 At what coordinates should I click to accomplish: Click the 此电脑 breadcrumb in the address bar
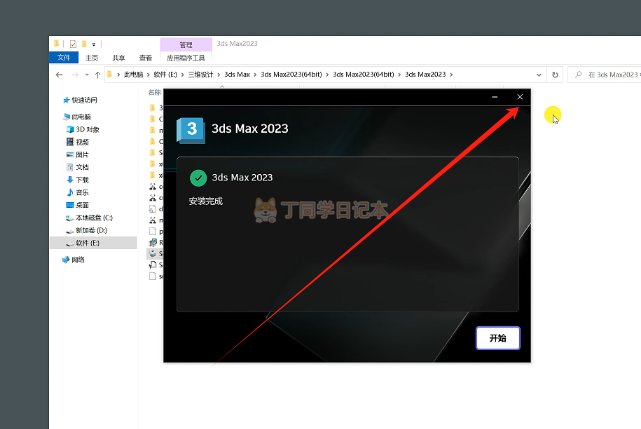click(133, 74)
